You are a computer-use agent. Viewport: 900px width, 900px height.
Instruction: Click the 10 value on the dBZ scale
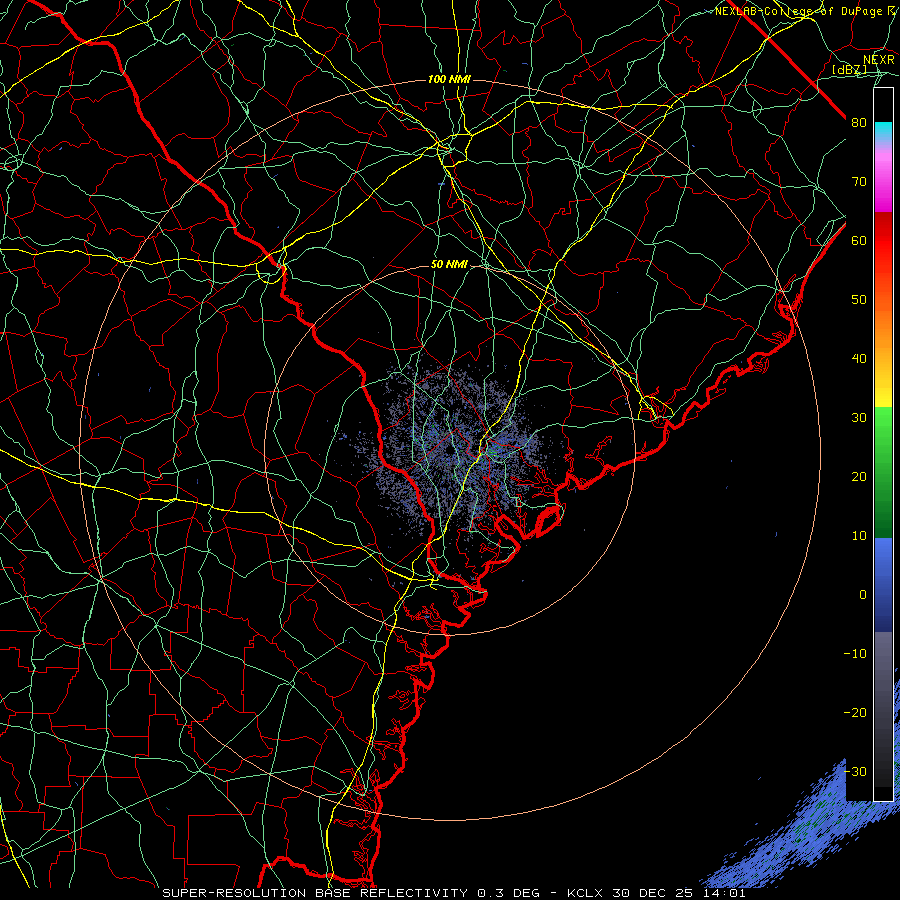[x=859, y=536]
